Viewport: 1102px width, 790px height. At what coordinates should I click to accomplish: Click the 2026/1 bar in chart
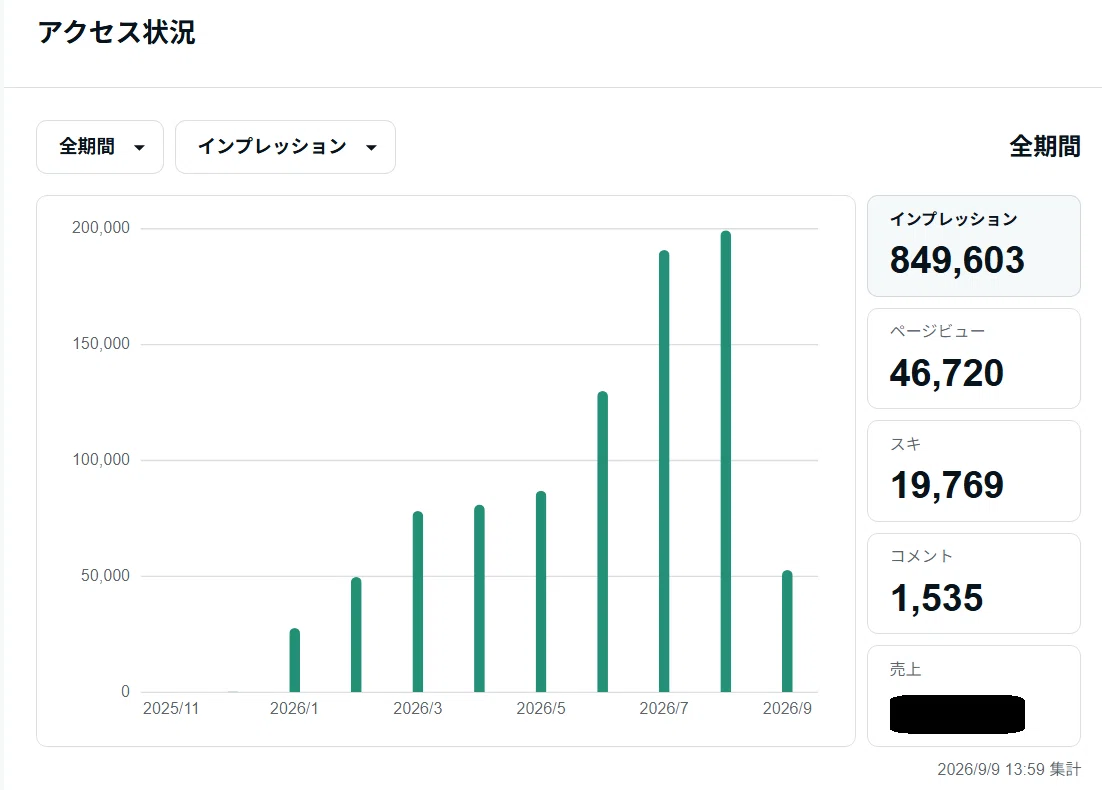coord(294,660)
